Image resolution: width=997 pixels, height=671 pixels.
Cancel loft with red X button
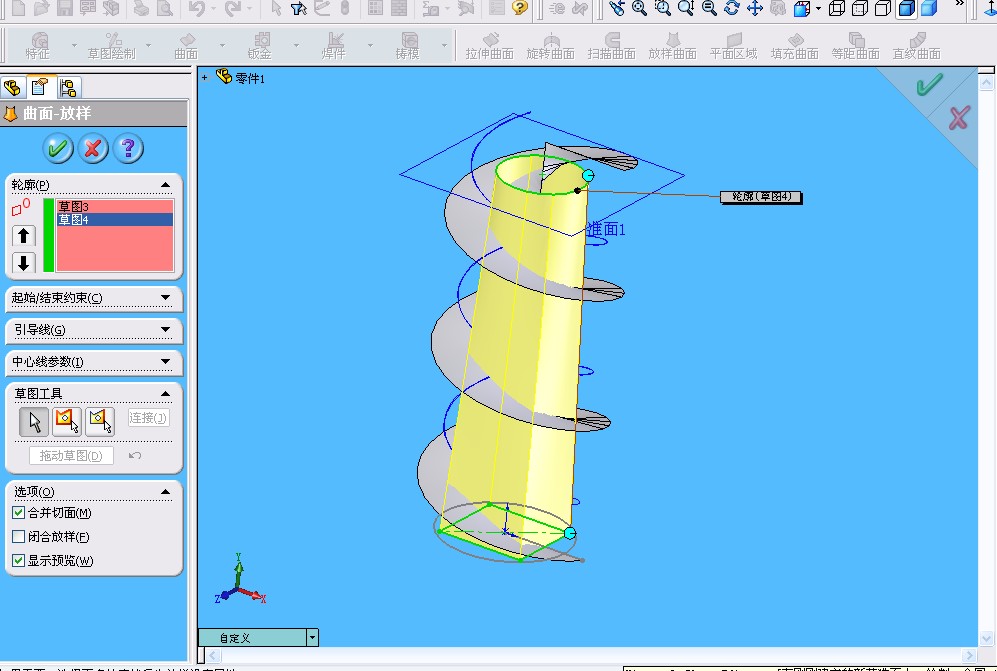pos(93,148)
